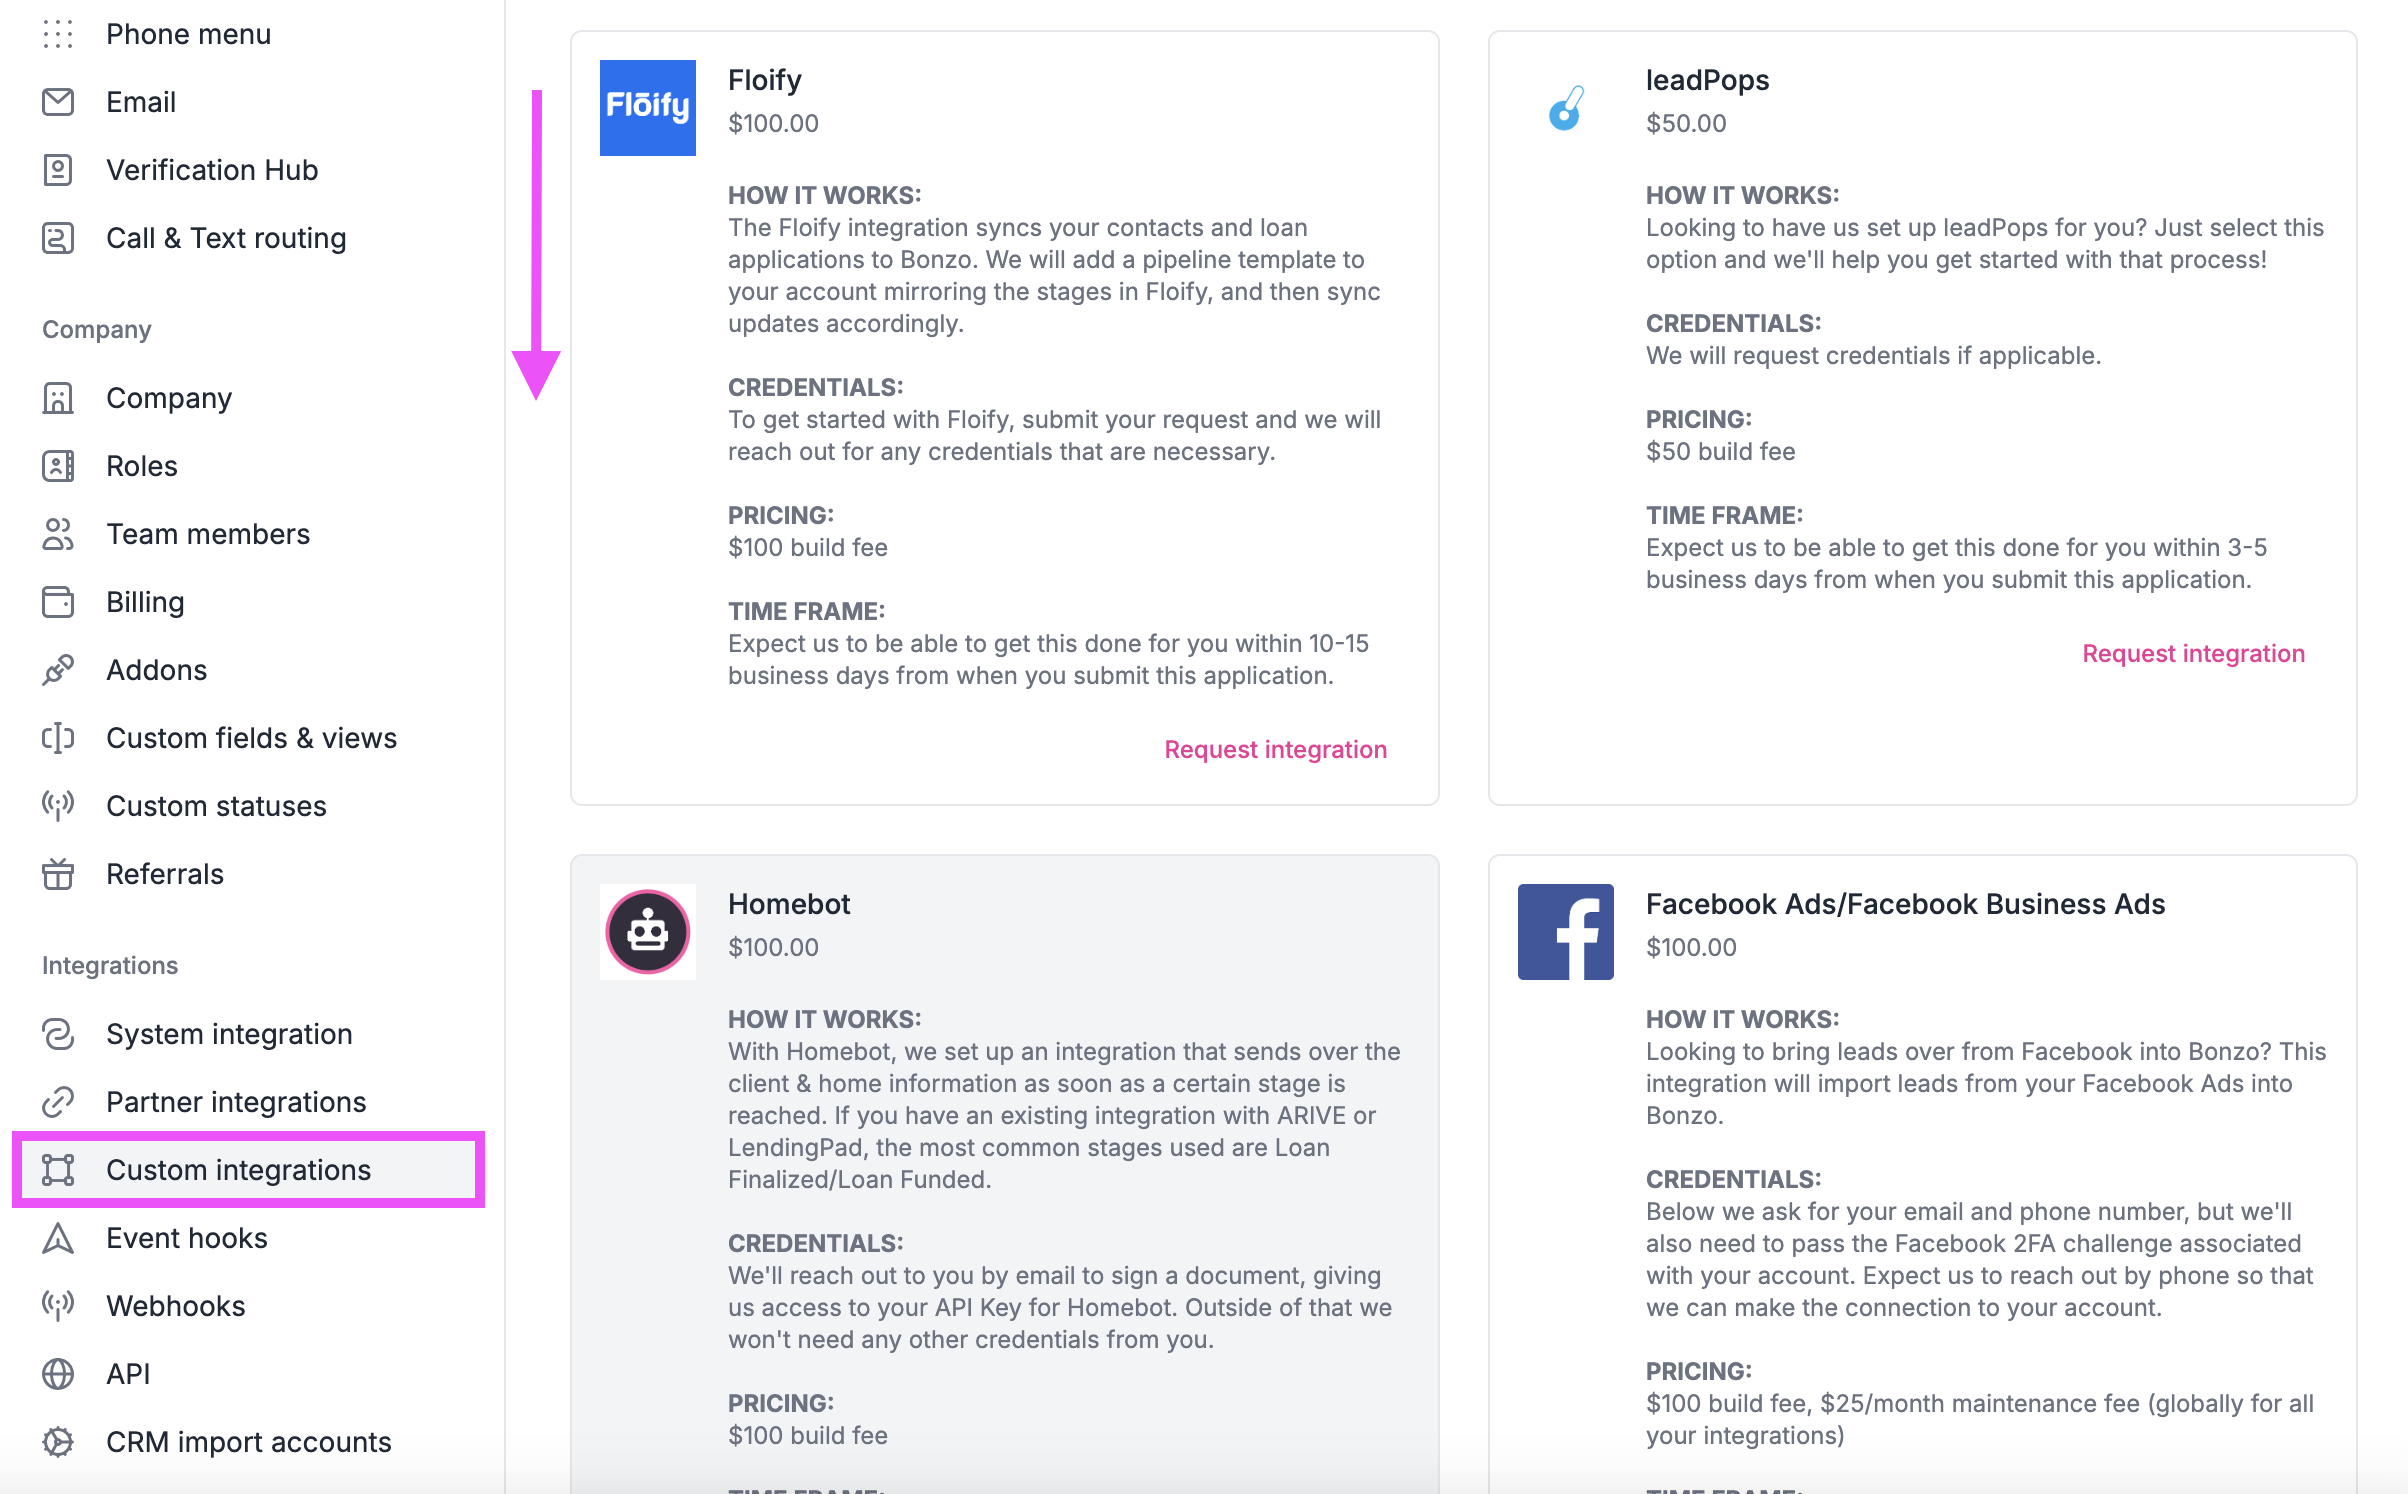Click the Floify logo icon

point(646,107)
